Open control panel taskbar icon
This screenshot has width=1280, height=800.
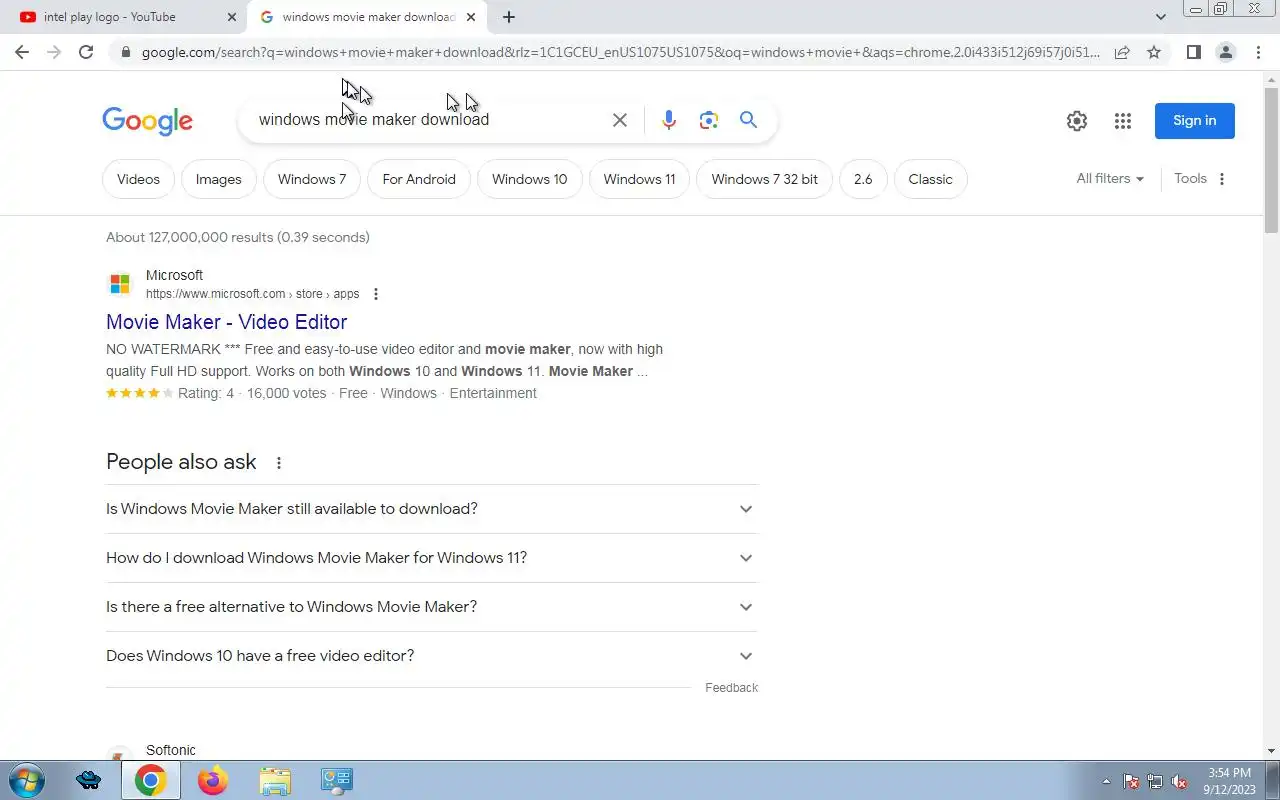(x=337, y=780)
